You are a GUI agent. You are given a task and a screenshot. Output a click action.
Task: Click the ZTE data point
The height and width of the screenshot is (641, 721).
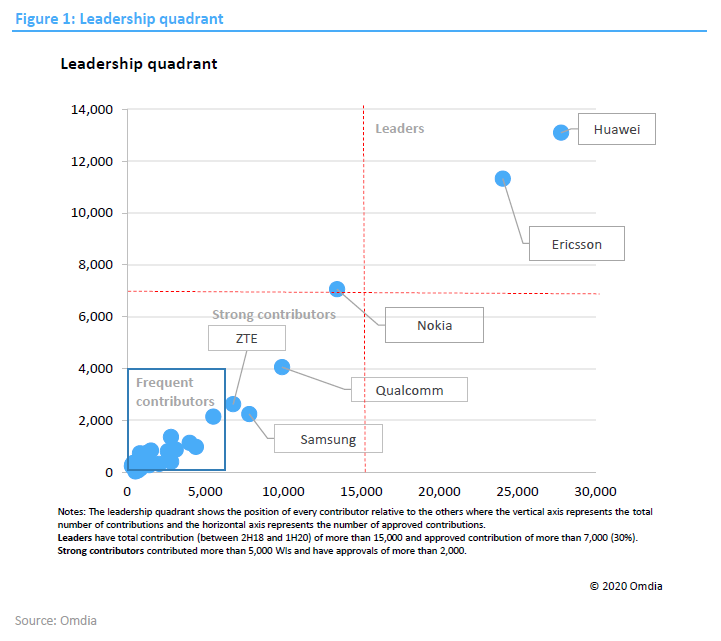(233, 404)
